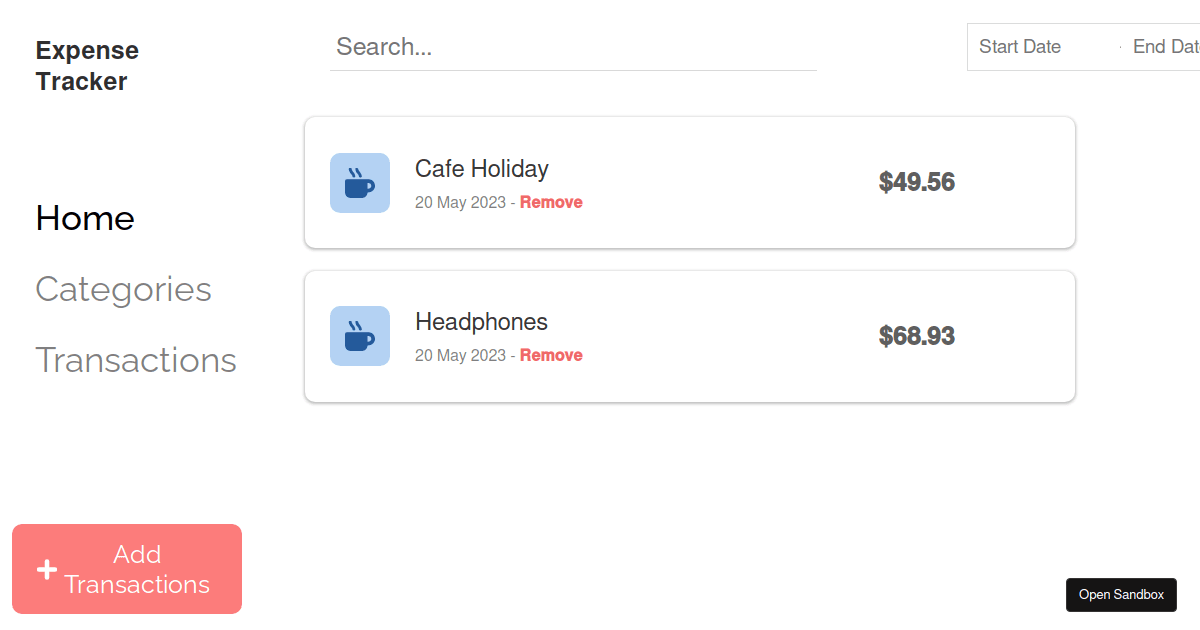This screenshot has width=1200, height=630.
Task: Remove the Cafe Holiday expense
Action: pos(551,201)
